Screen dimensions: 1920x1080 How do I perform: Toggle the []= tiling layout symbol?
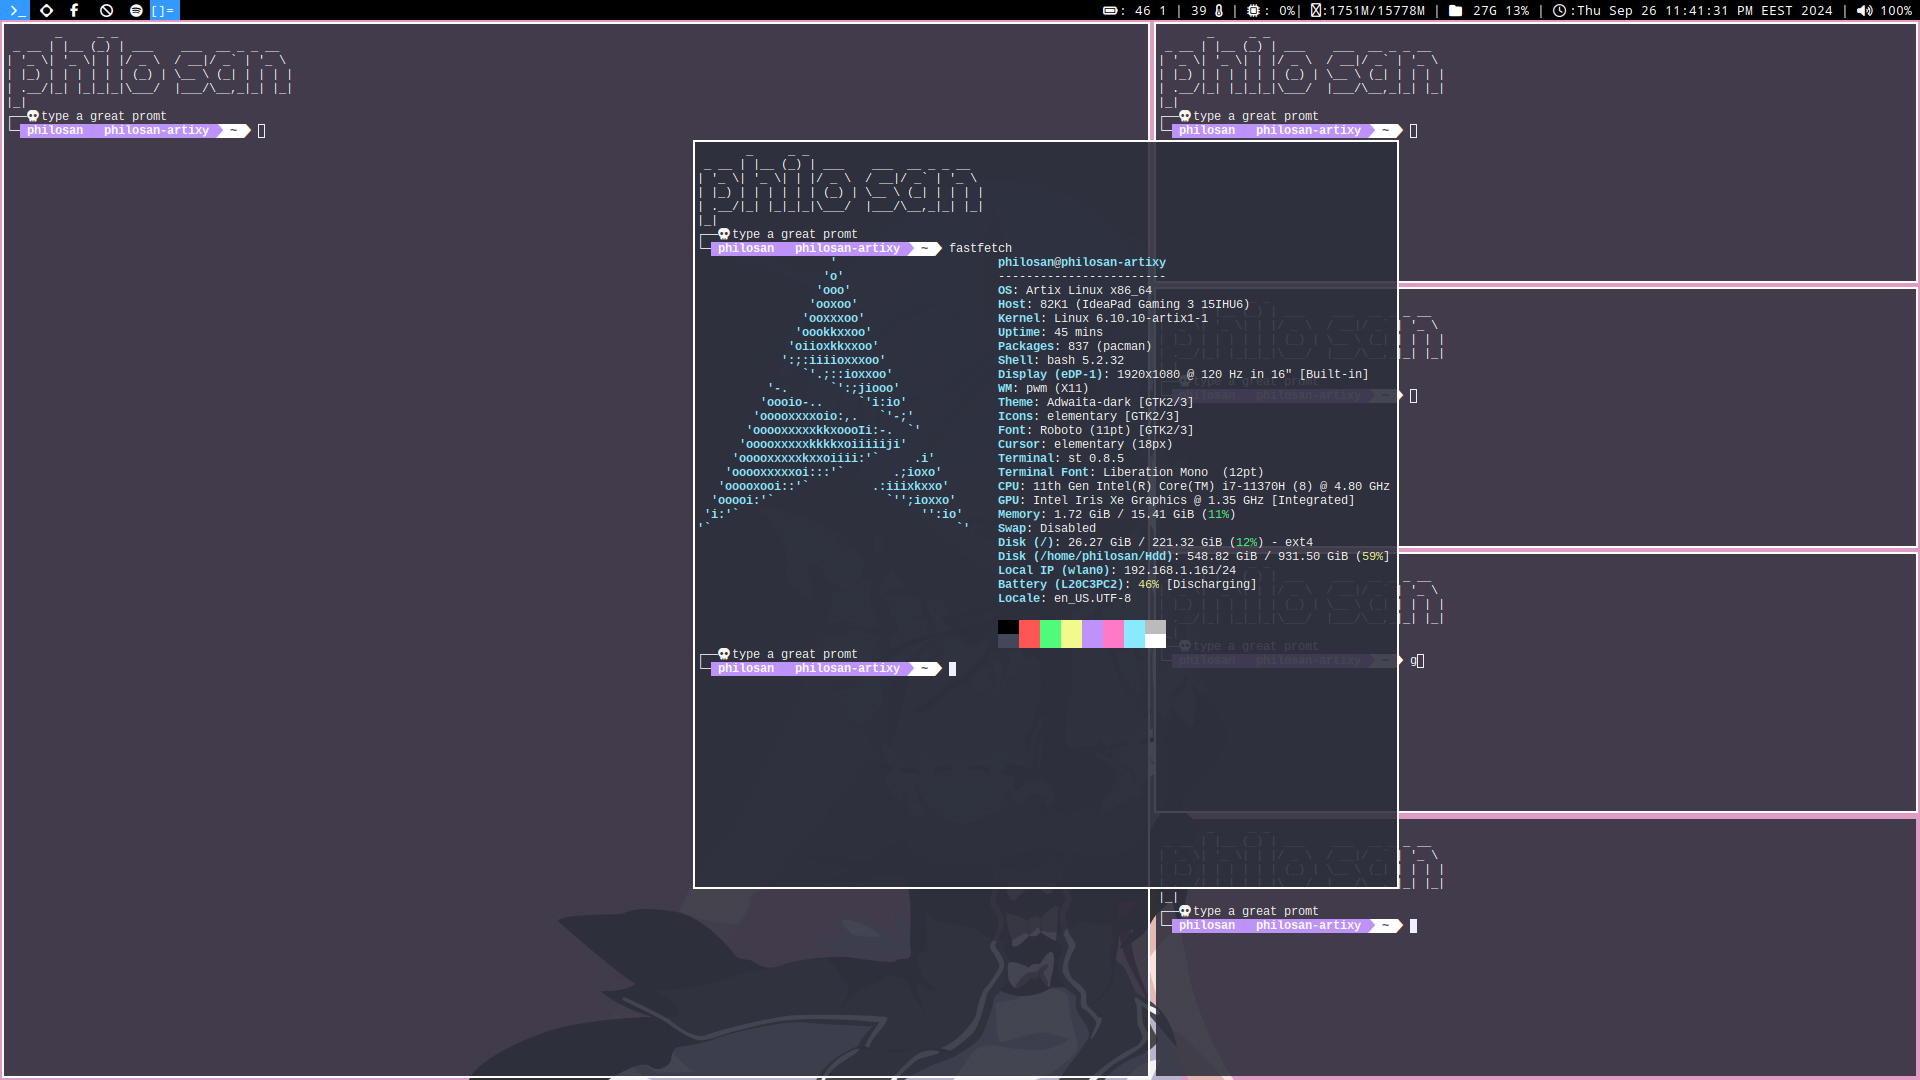point(163,10)
